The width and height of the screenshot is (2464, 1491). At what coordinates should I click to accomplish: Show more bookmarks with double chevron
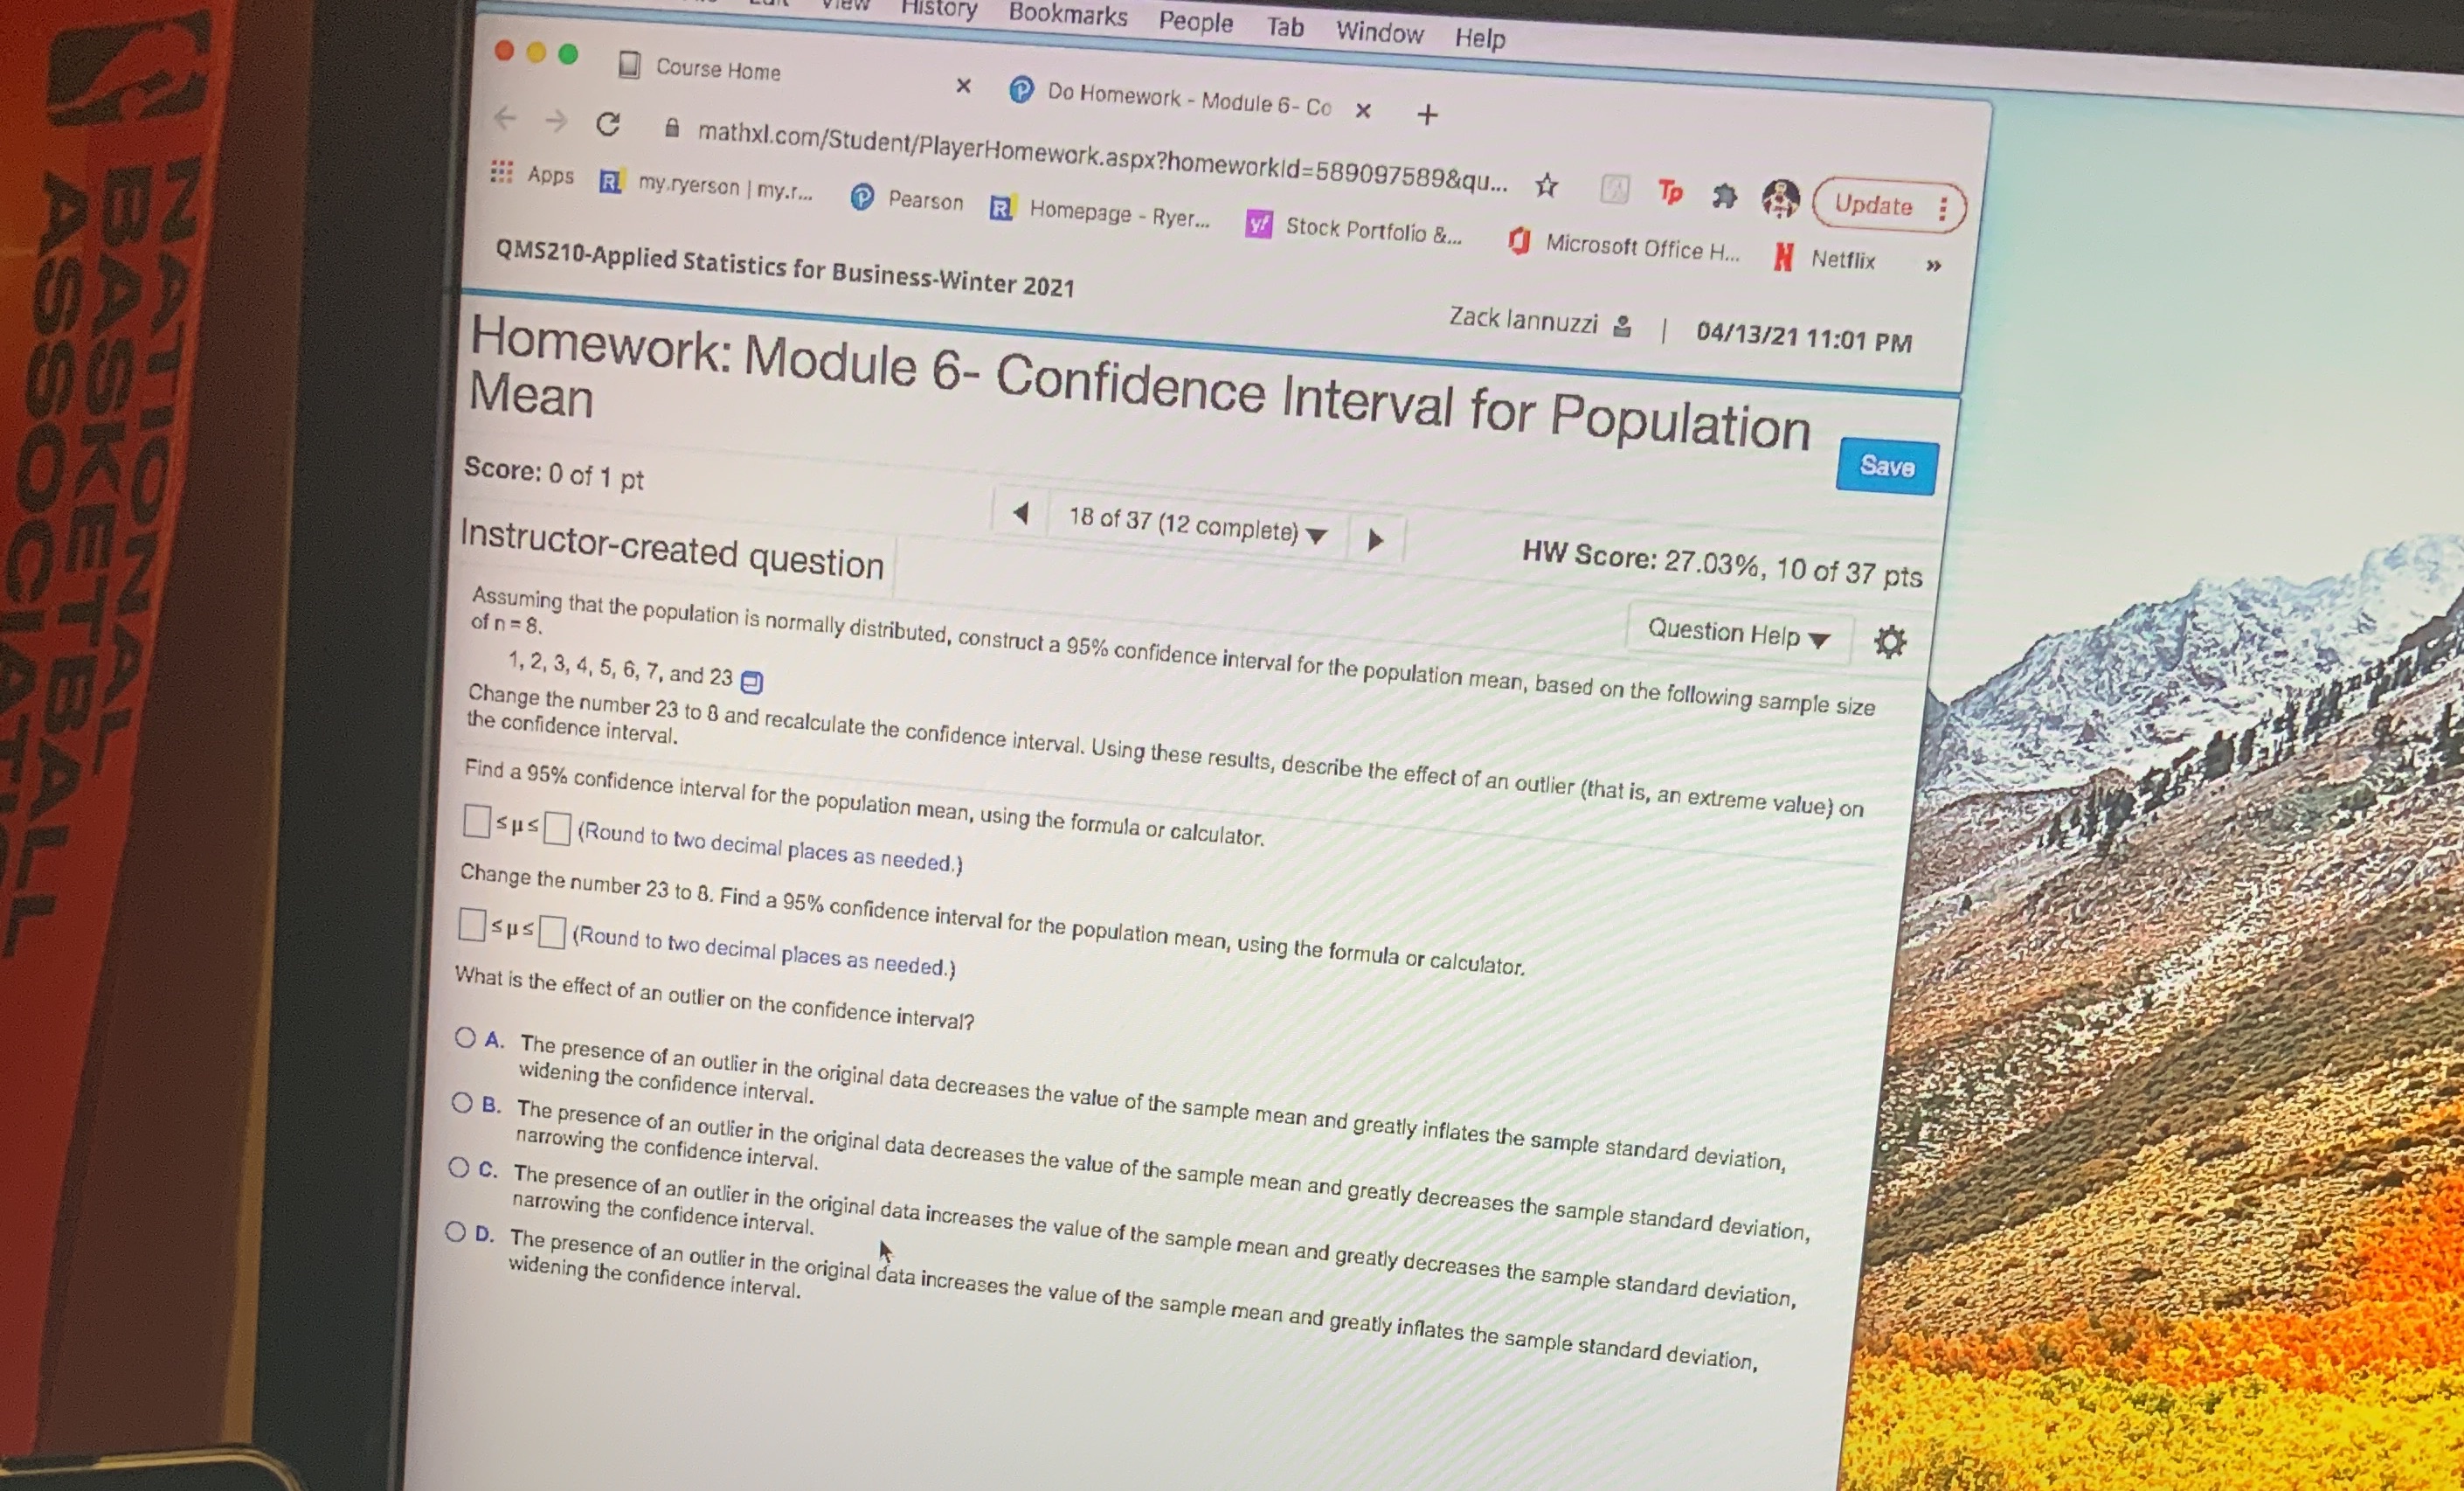click(x=1933, y=265)
